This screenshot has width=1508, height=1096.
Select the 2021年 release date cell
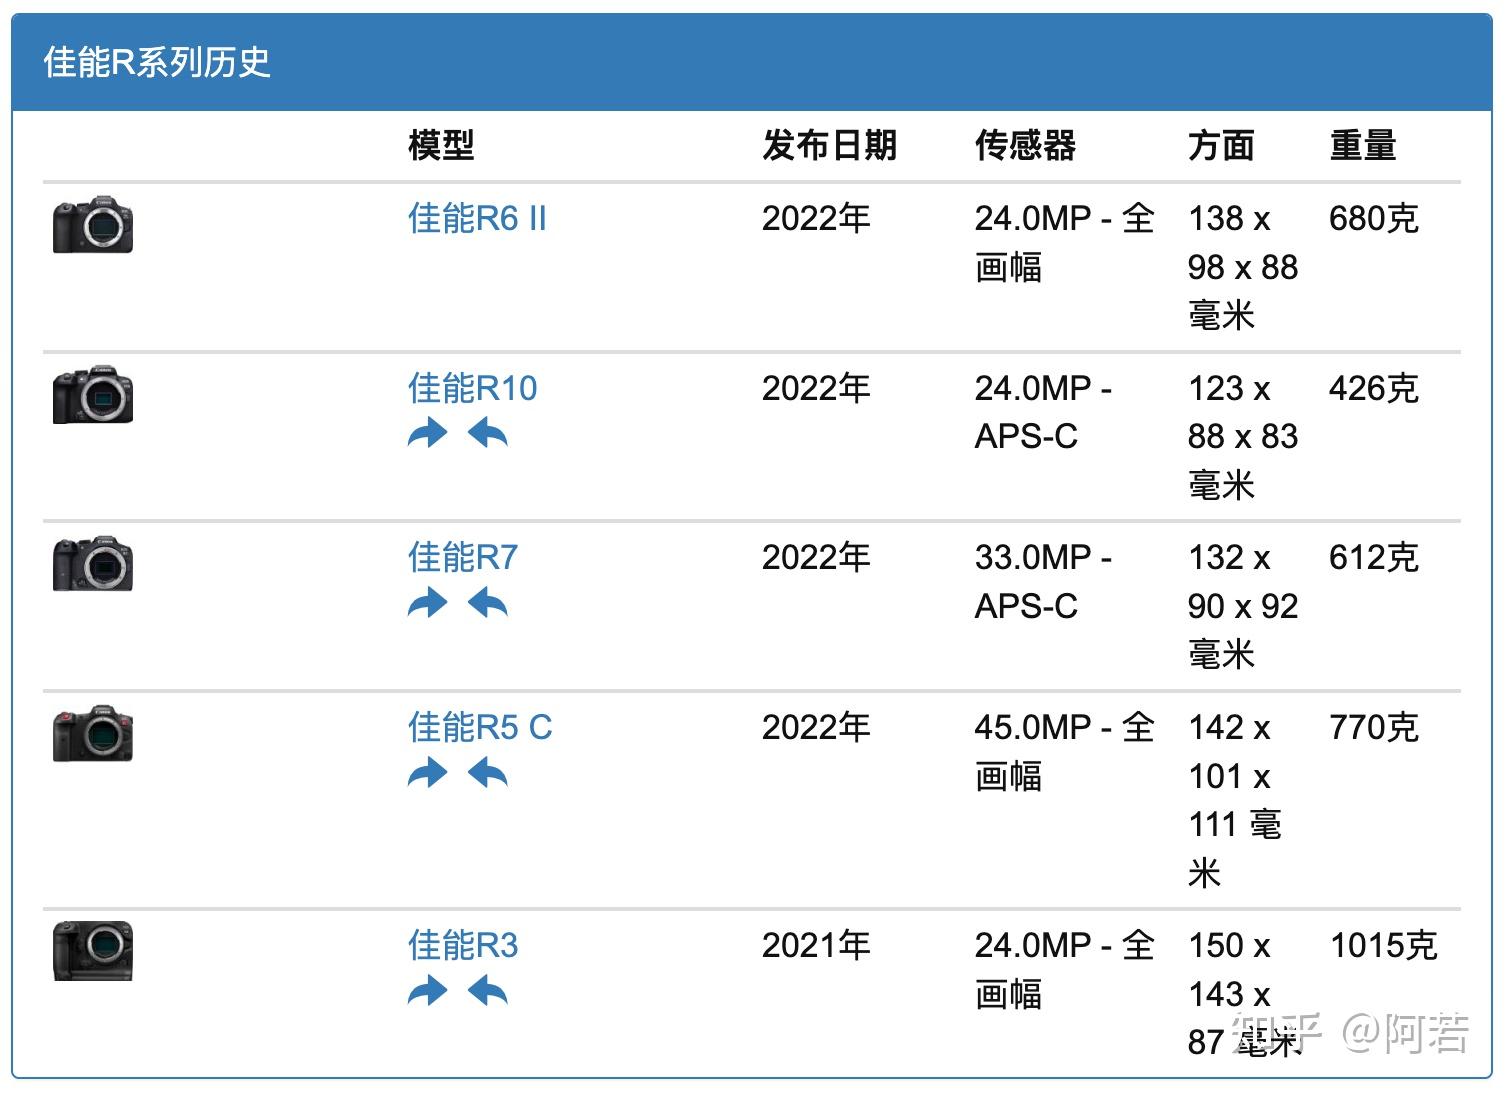point(816,945)
